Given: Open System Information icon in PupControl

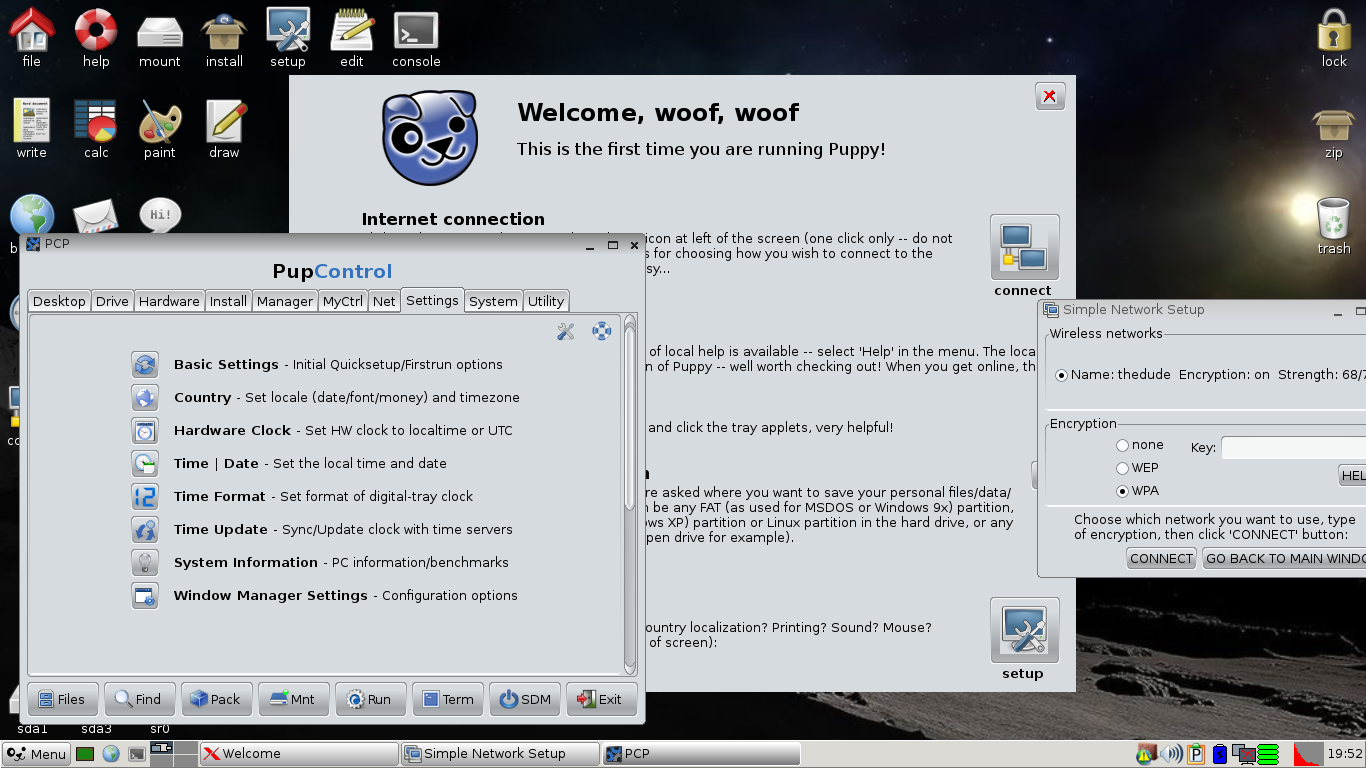Looking at the screenshot, I should coord(145,563).
